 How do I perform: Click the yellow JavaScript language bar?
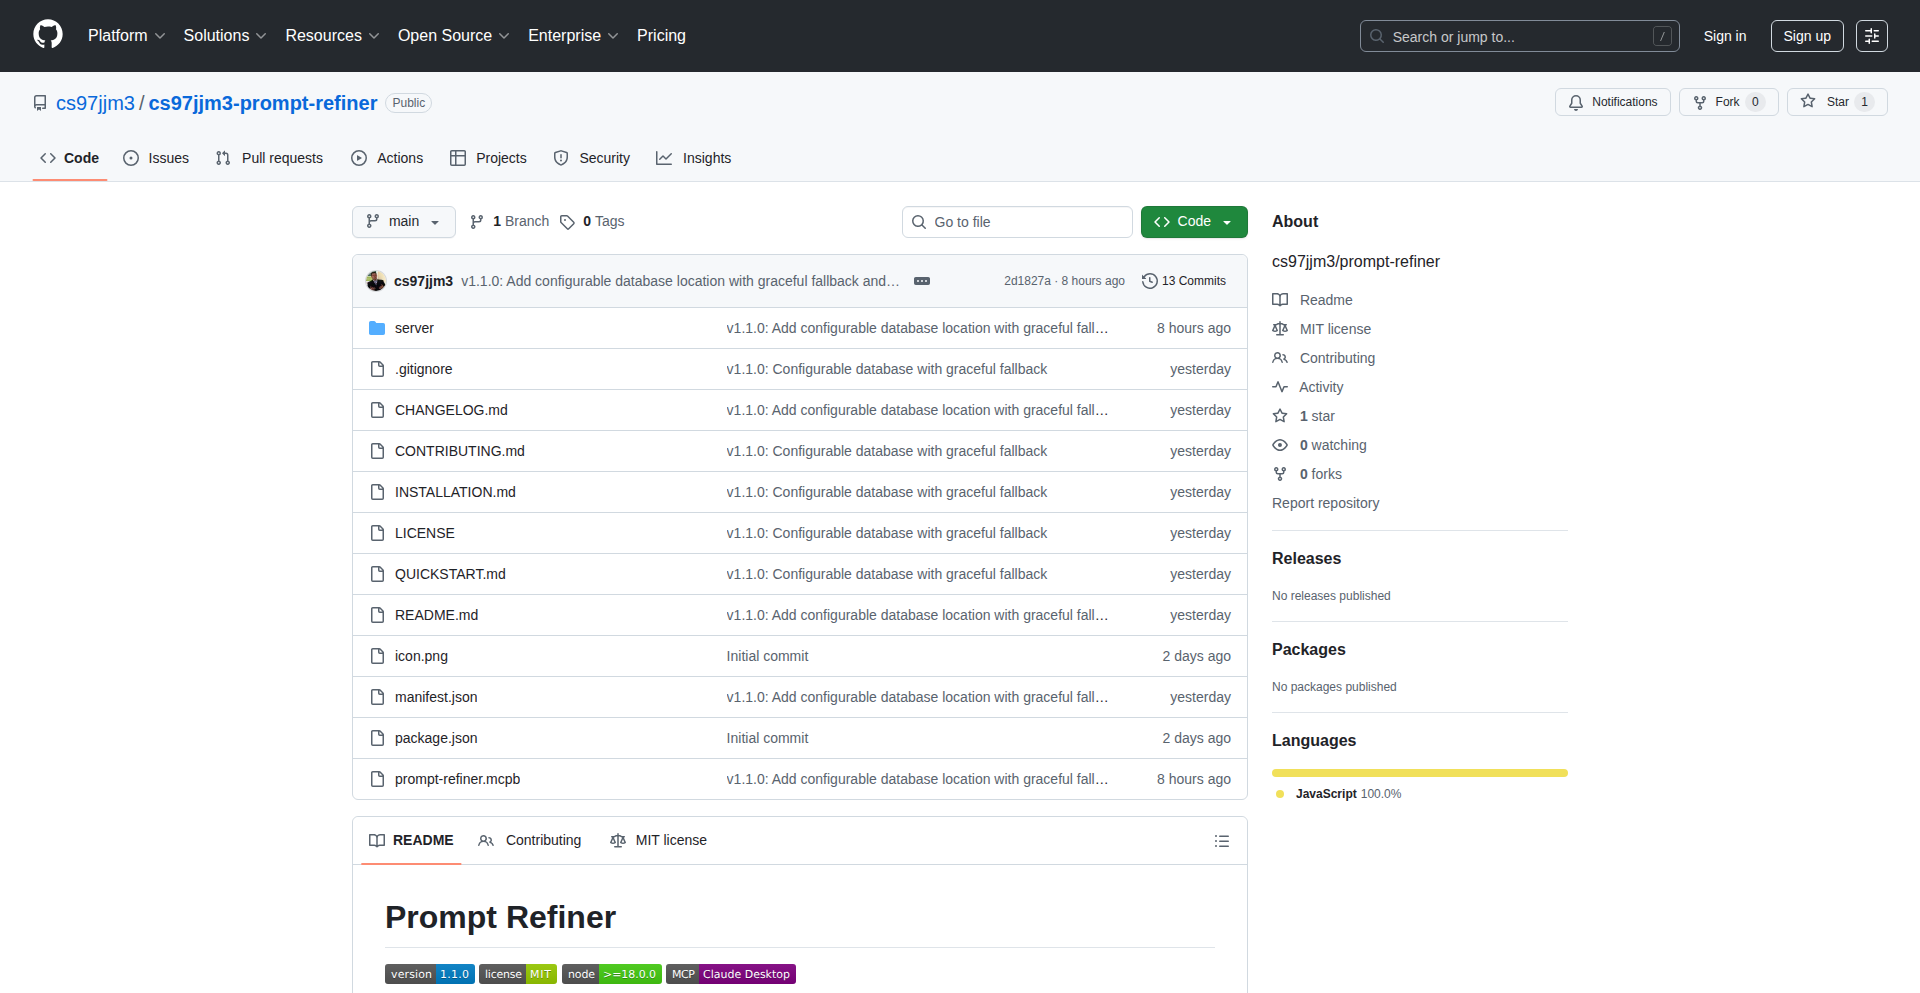[1419, 773]
